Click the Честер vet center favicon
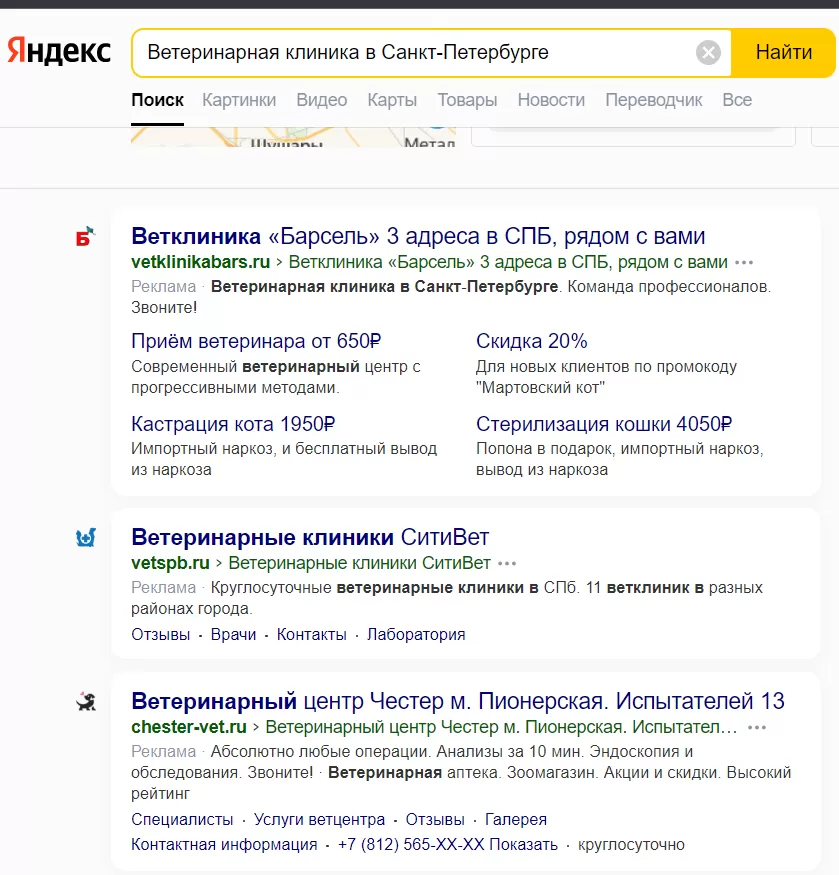The width and height of the screenshot is (839, 875). point(85,702)
